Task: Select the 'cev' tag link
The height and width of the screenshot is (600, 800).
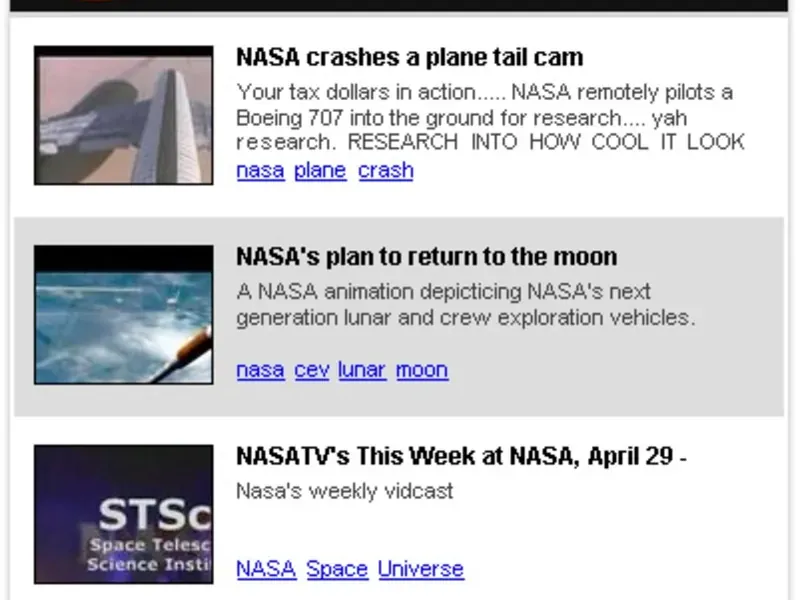Action: coord(311,370)
